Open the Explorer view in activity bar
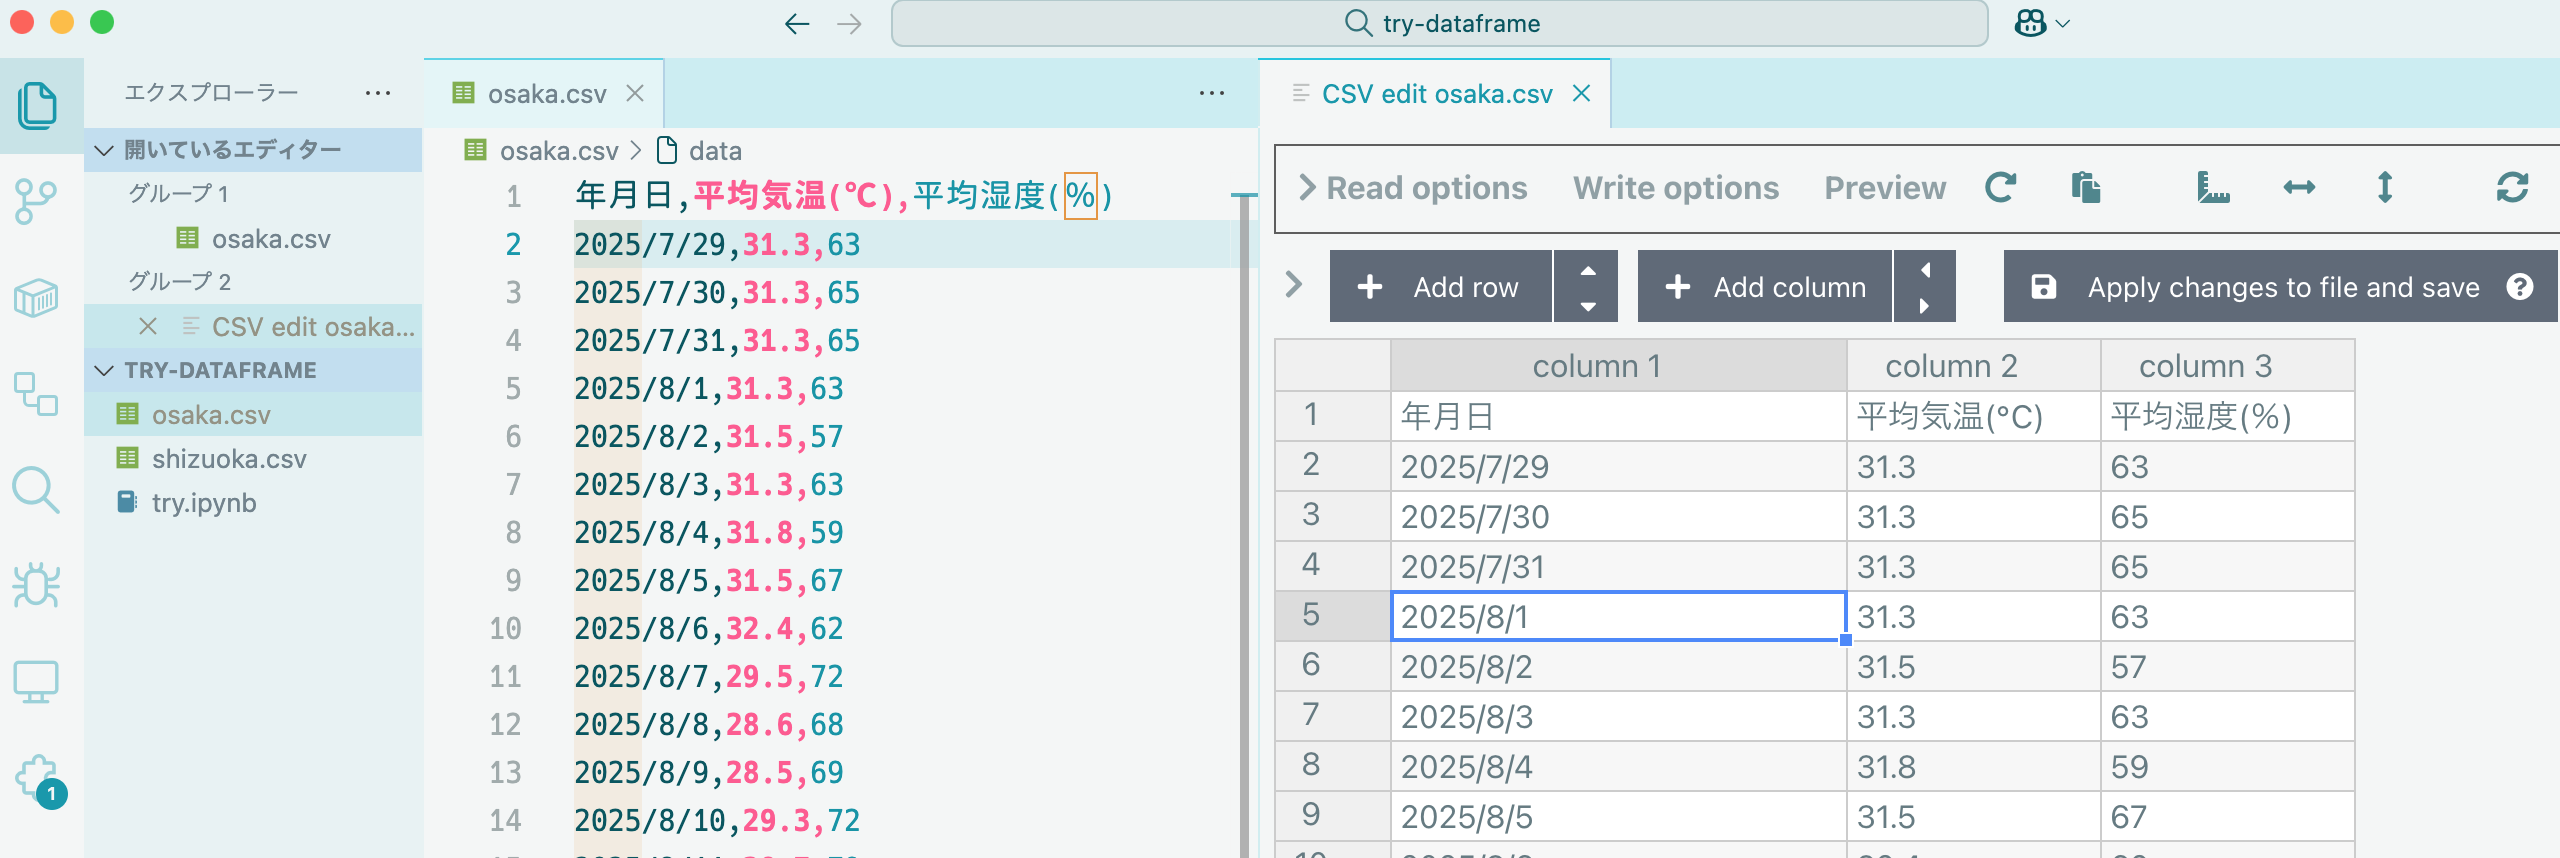 point(38,105)
